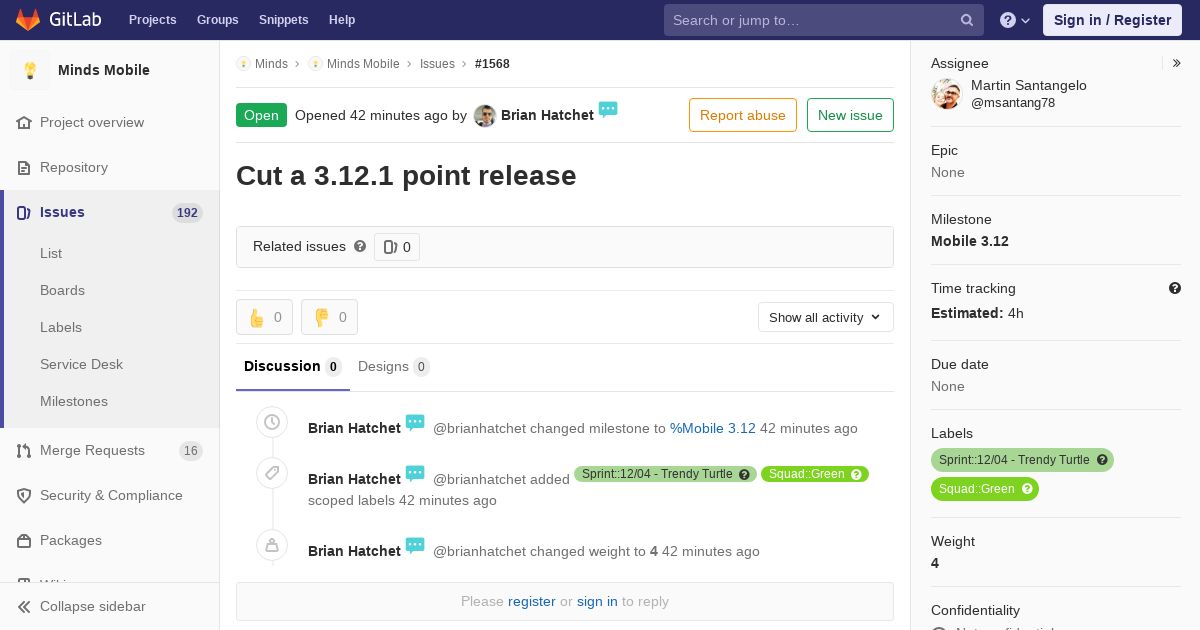Screen dimensions: 1200x630
Task: Click New issue button
Action: (x=850, y=115)
